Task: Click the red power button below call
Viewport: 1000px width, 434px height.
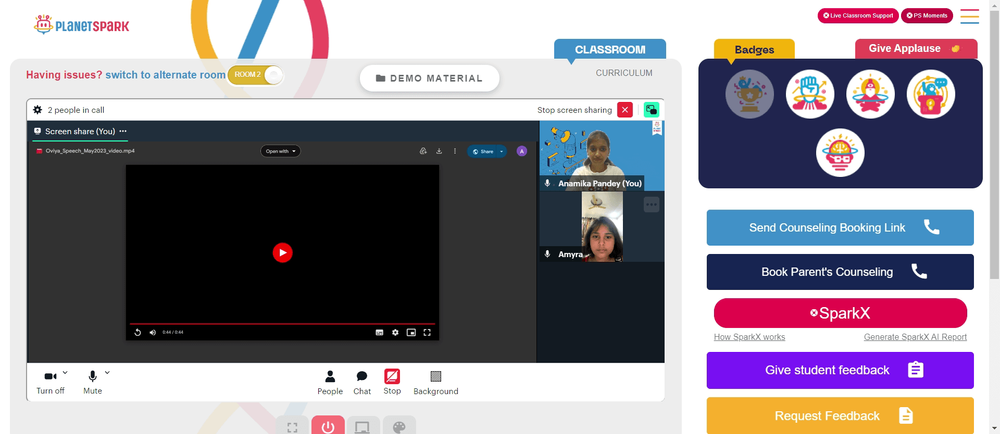Action: (x=328, y=426)
